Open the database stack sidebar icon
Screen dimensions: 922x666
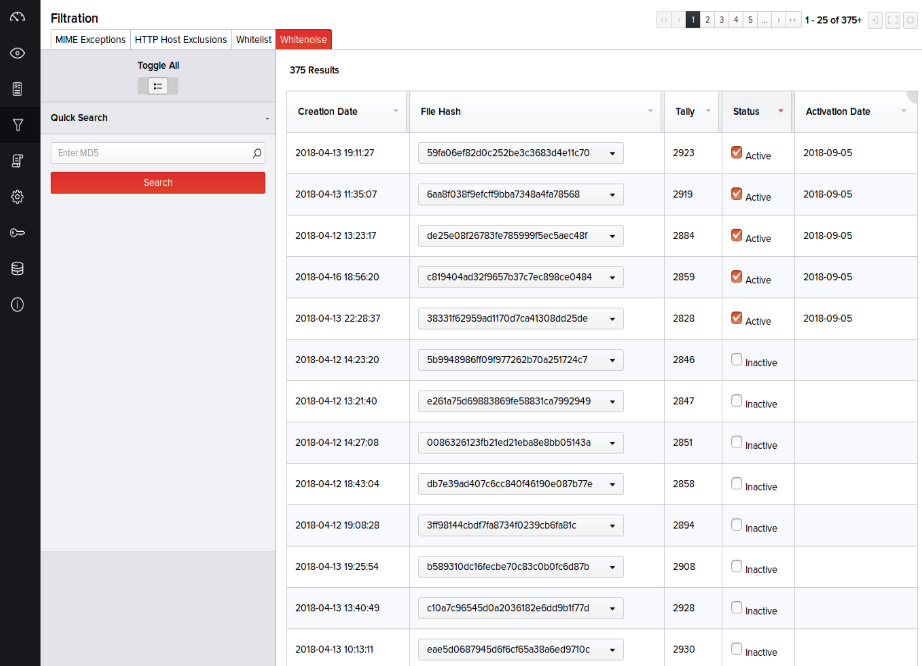click(17, 269)
